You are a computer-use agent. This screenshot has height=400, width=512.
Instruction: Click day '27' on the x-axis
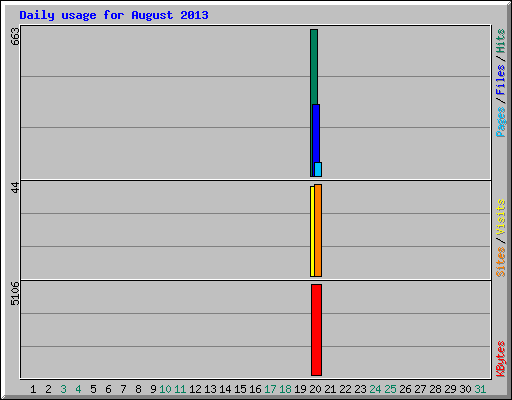pos(420,389)
